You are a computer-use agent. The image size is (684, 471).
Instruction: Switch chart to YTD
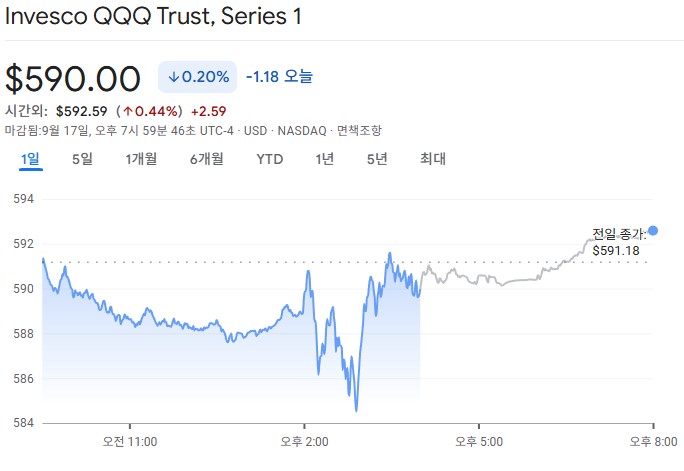pyautogui.click(x=269, y=159)
